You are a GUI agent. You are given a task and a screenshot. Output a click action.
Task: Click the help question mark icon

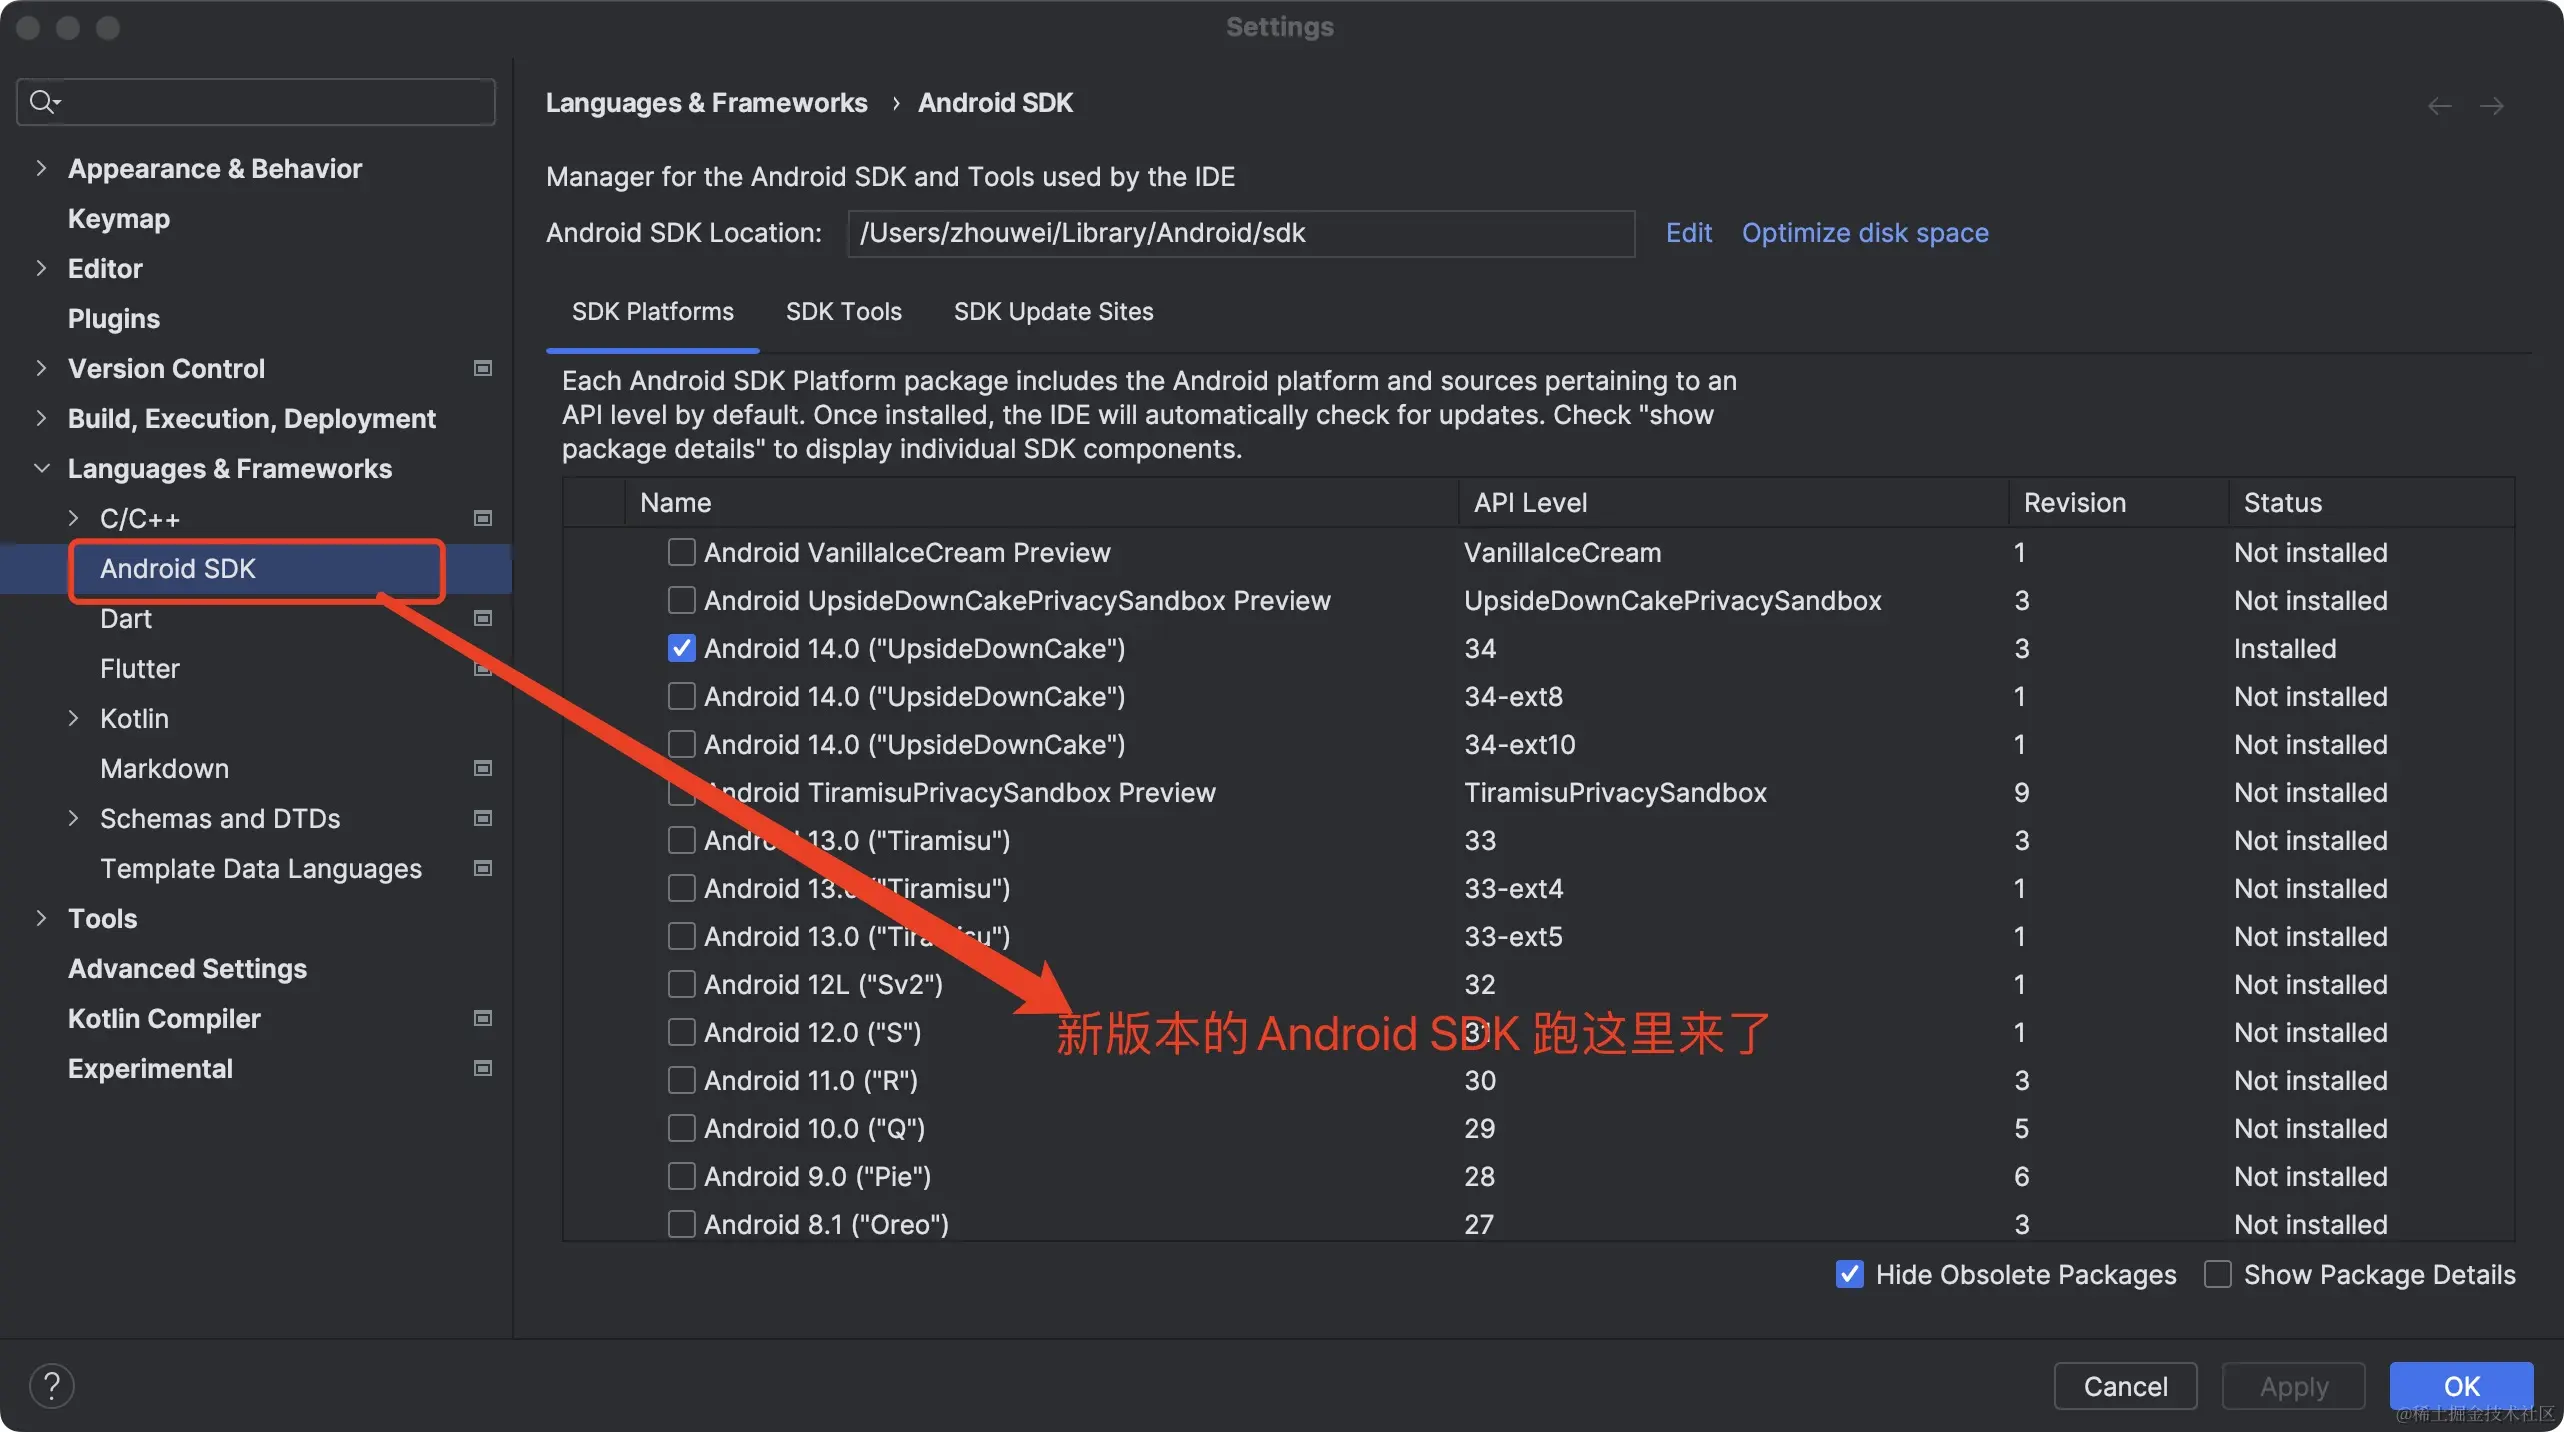coord(52,1386)
